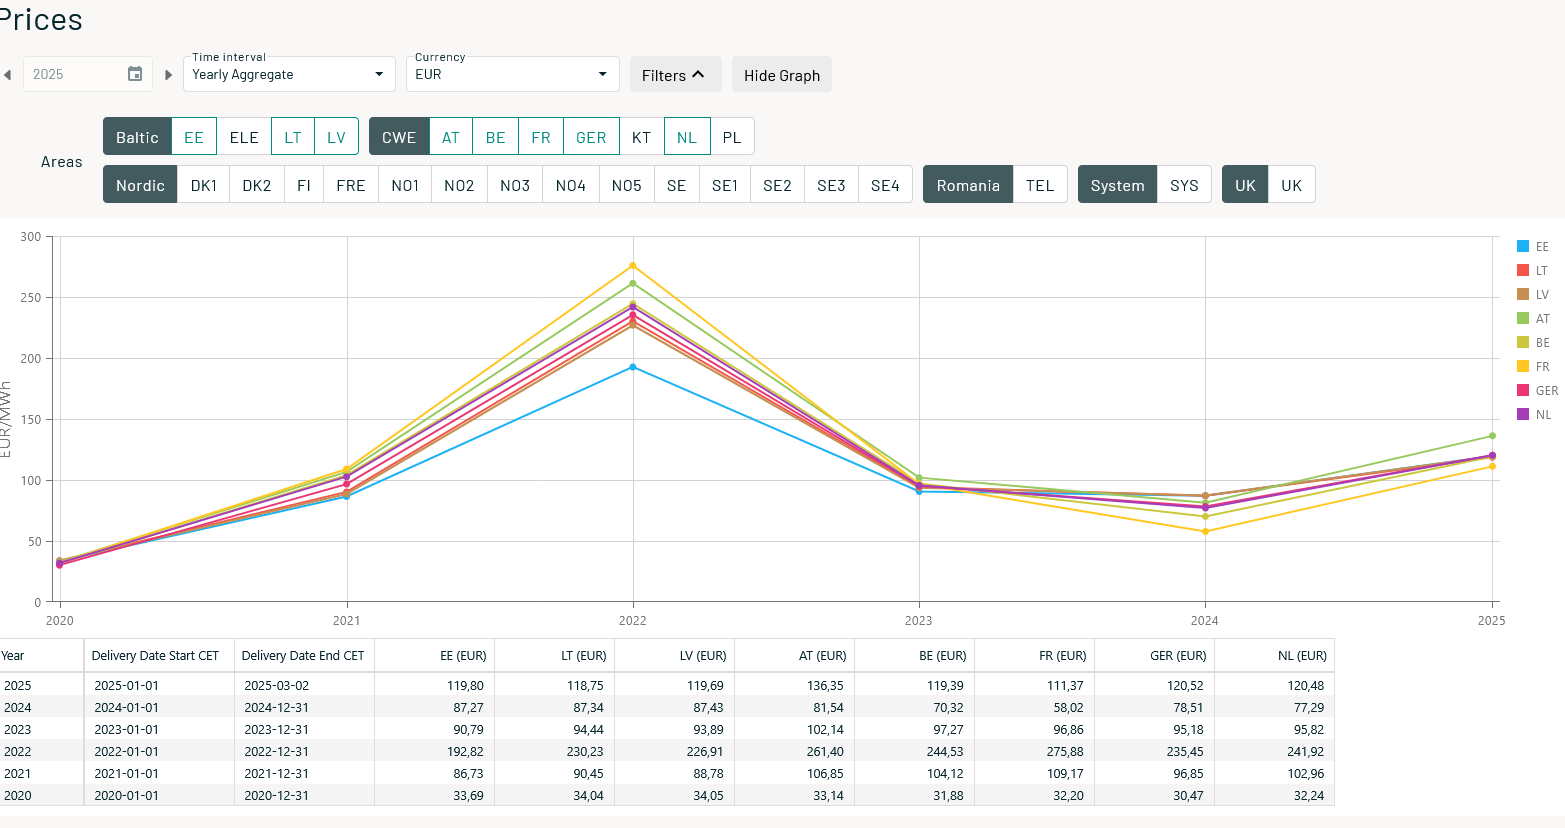Select the CWE area group

click(399, 137)
